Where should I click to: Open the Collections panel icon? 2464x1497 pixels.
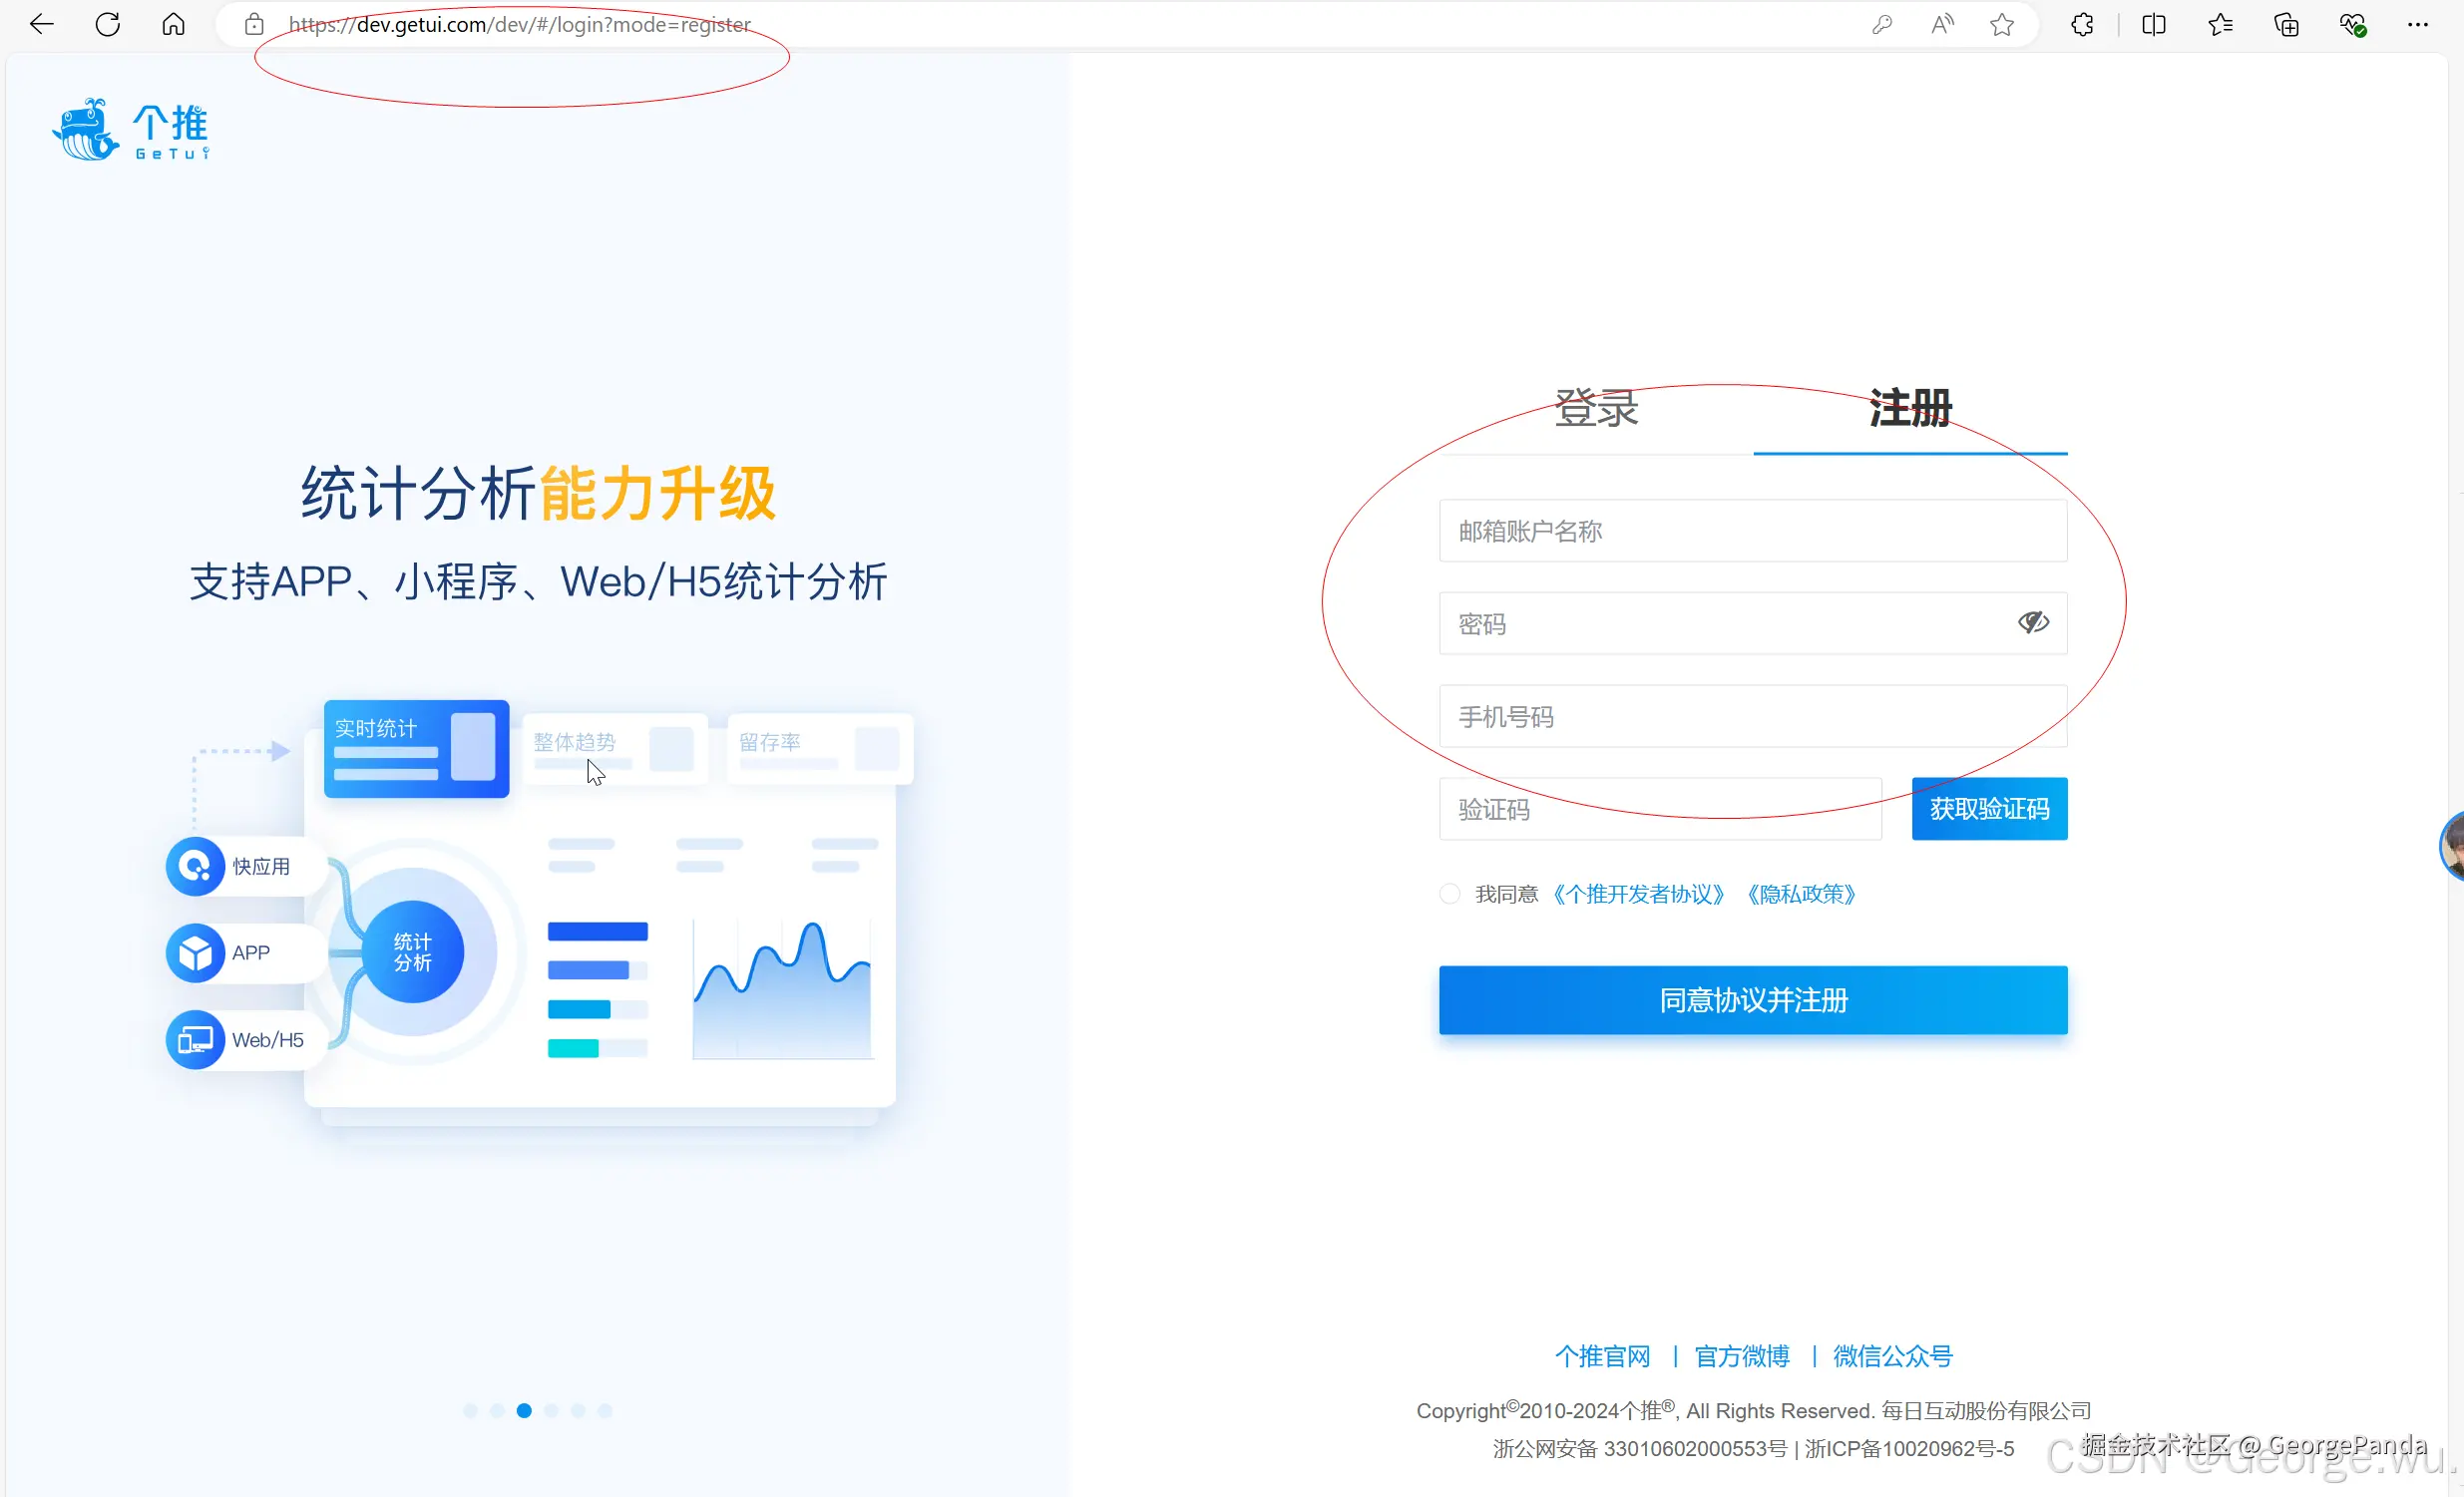2287,24
